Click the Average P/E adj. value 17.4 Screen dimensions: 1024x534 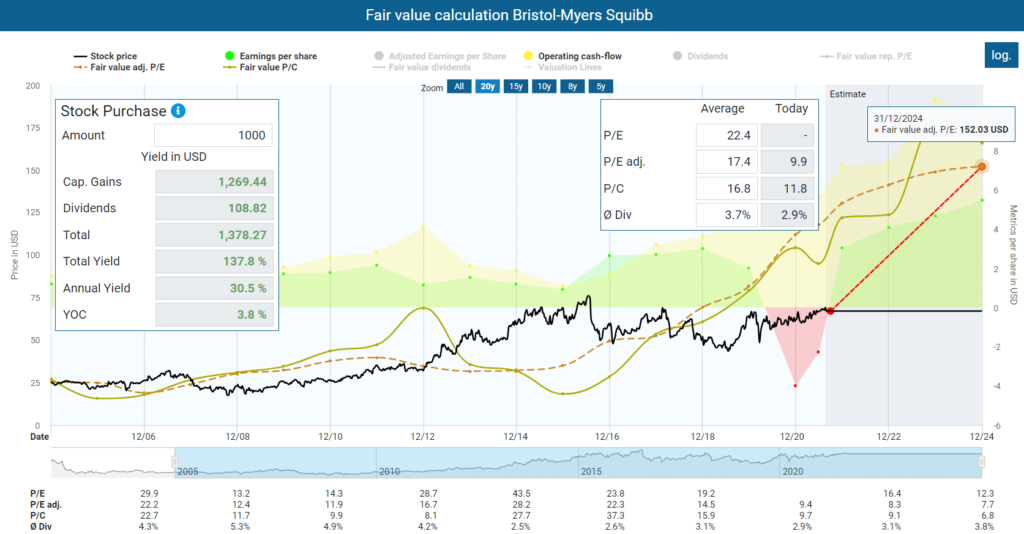(726, 161)
